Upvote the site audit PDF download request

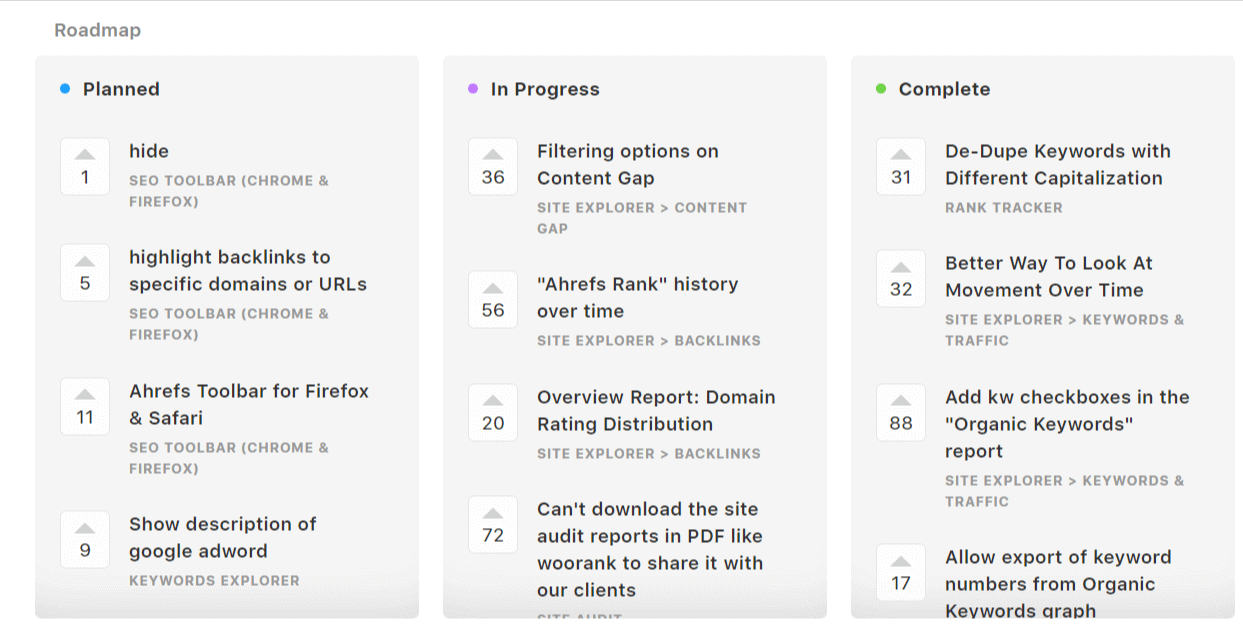point(493,524)
